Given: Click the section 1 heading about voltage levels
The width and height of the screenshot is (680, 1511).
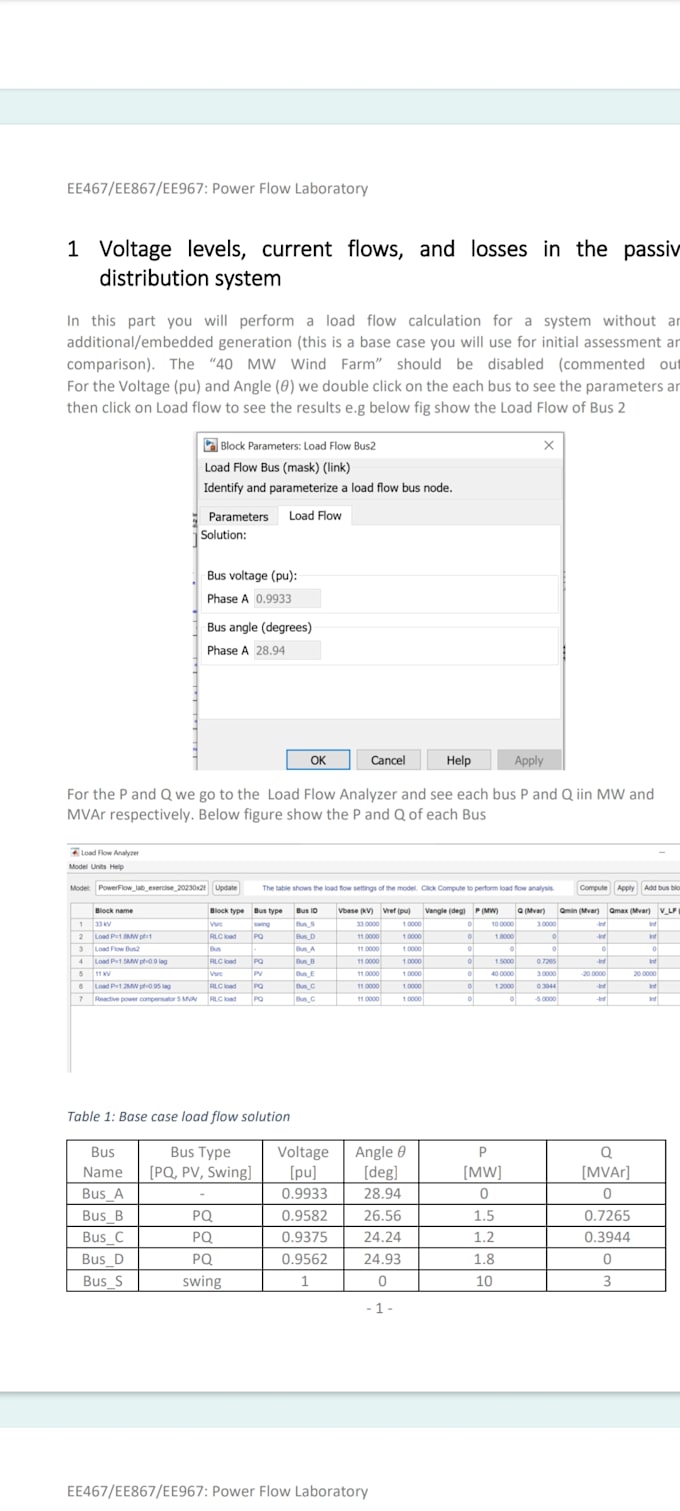Looking at the screenshot, I should pyautogui.click(x=373, y=263).
